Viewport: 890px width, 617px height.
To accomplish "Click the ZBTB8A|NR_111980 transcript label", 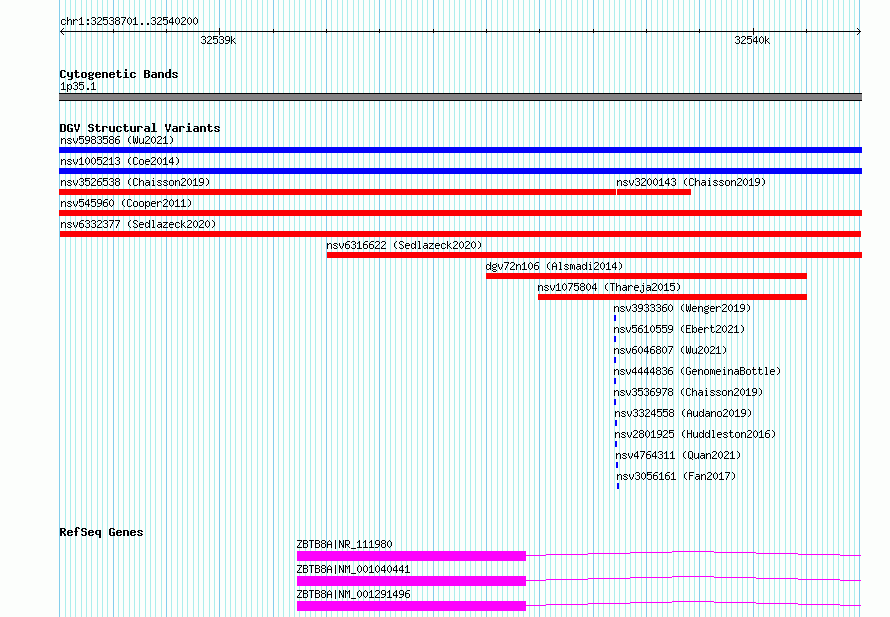I will click(345, 544).
